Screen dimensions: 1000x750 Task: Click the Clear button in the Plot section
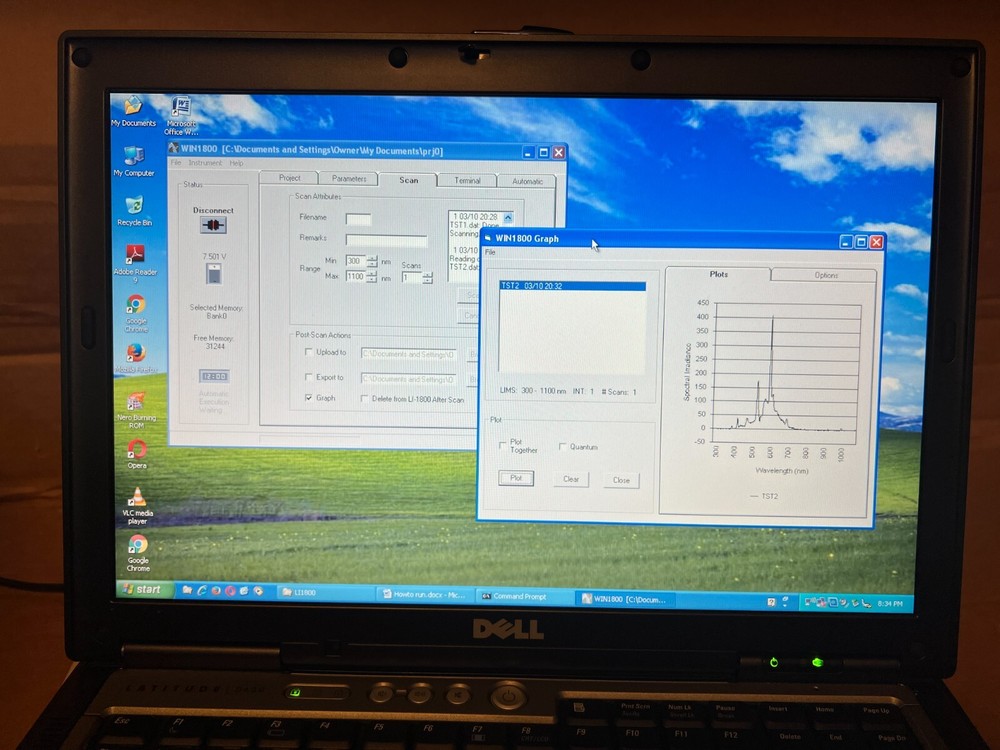click(x=572, y=478)
